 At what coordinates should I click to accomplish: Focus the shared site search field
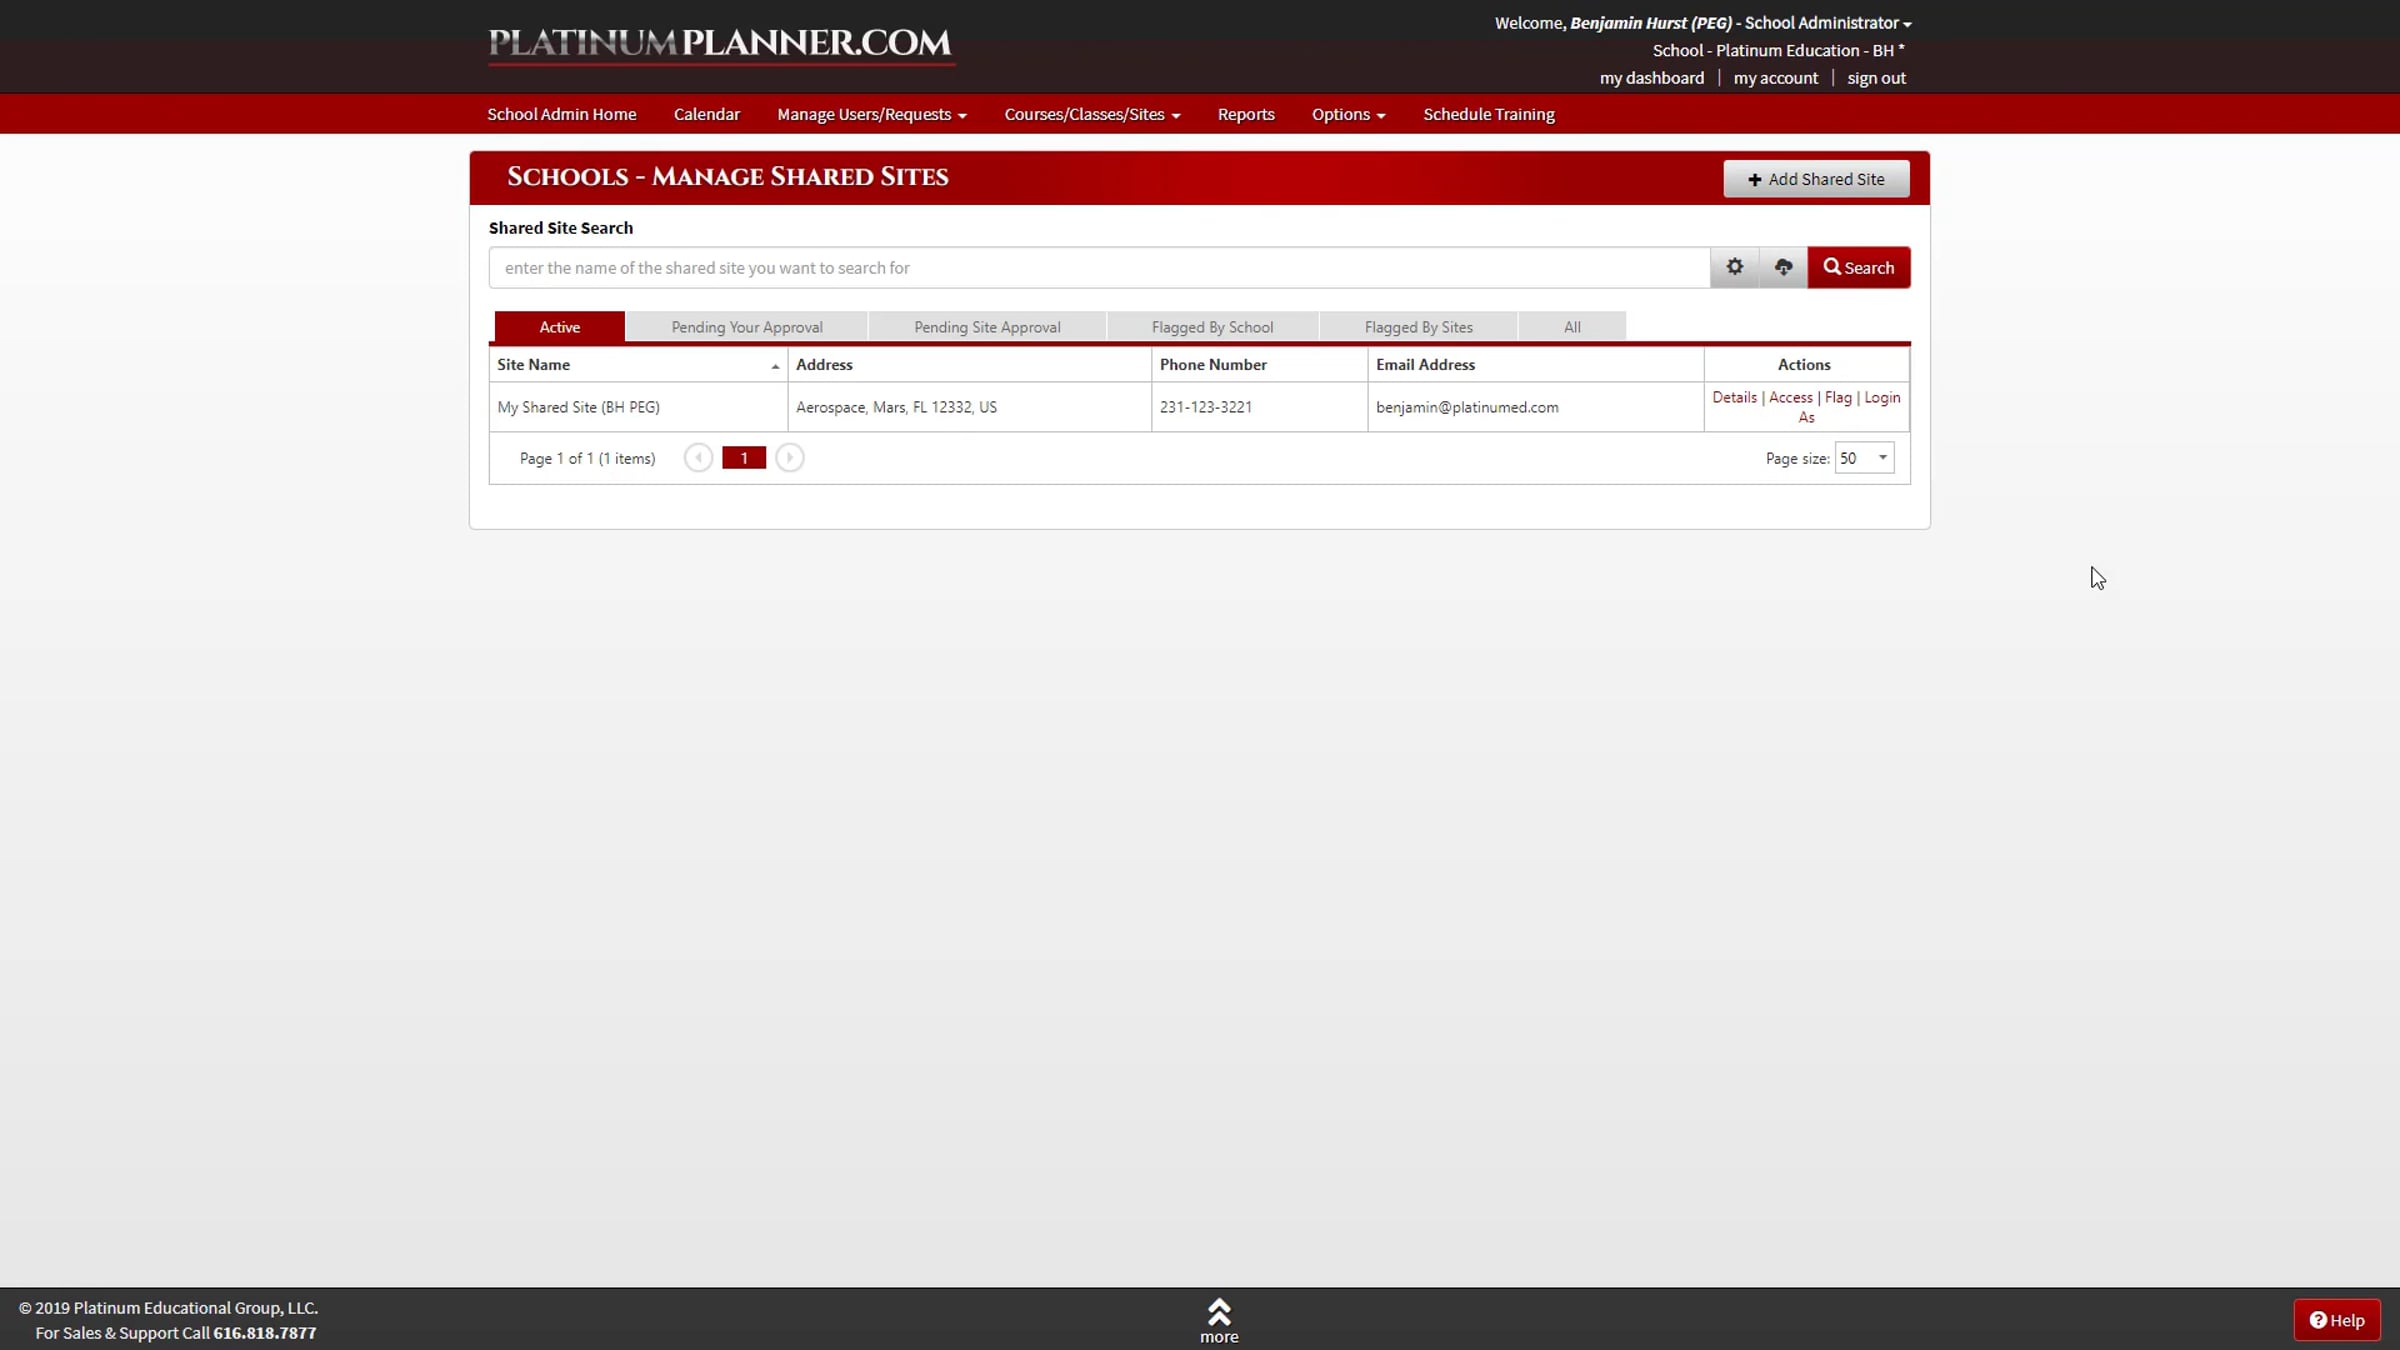(x=1098, y=267)
